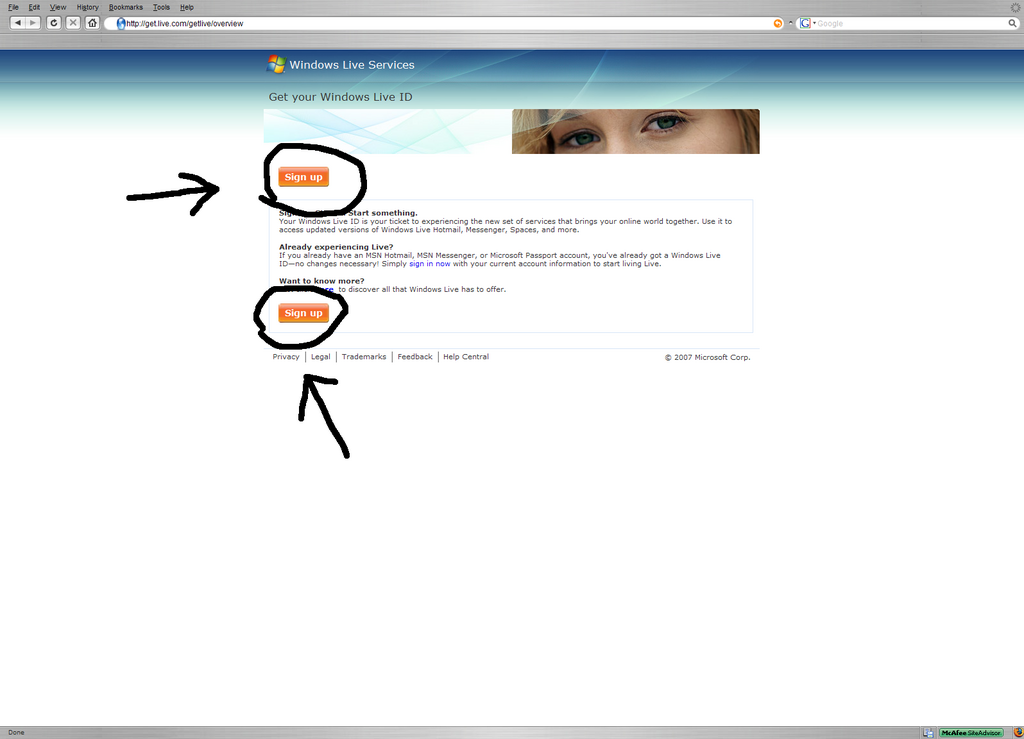Viewport: 1024px width, 739px height.
Task: Open the Help menu
Action: [x=187, y=7]
